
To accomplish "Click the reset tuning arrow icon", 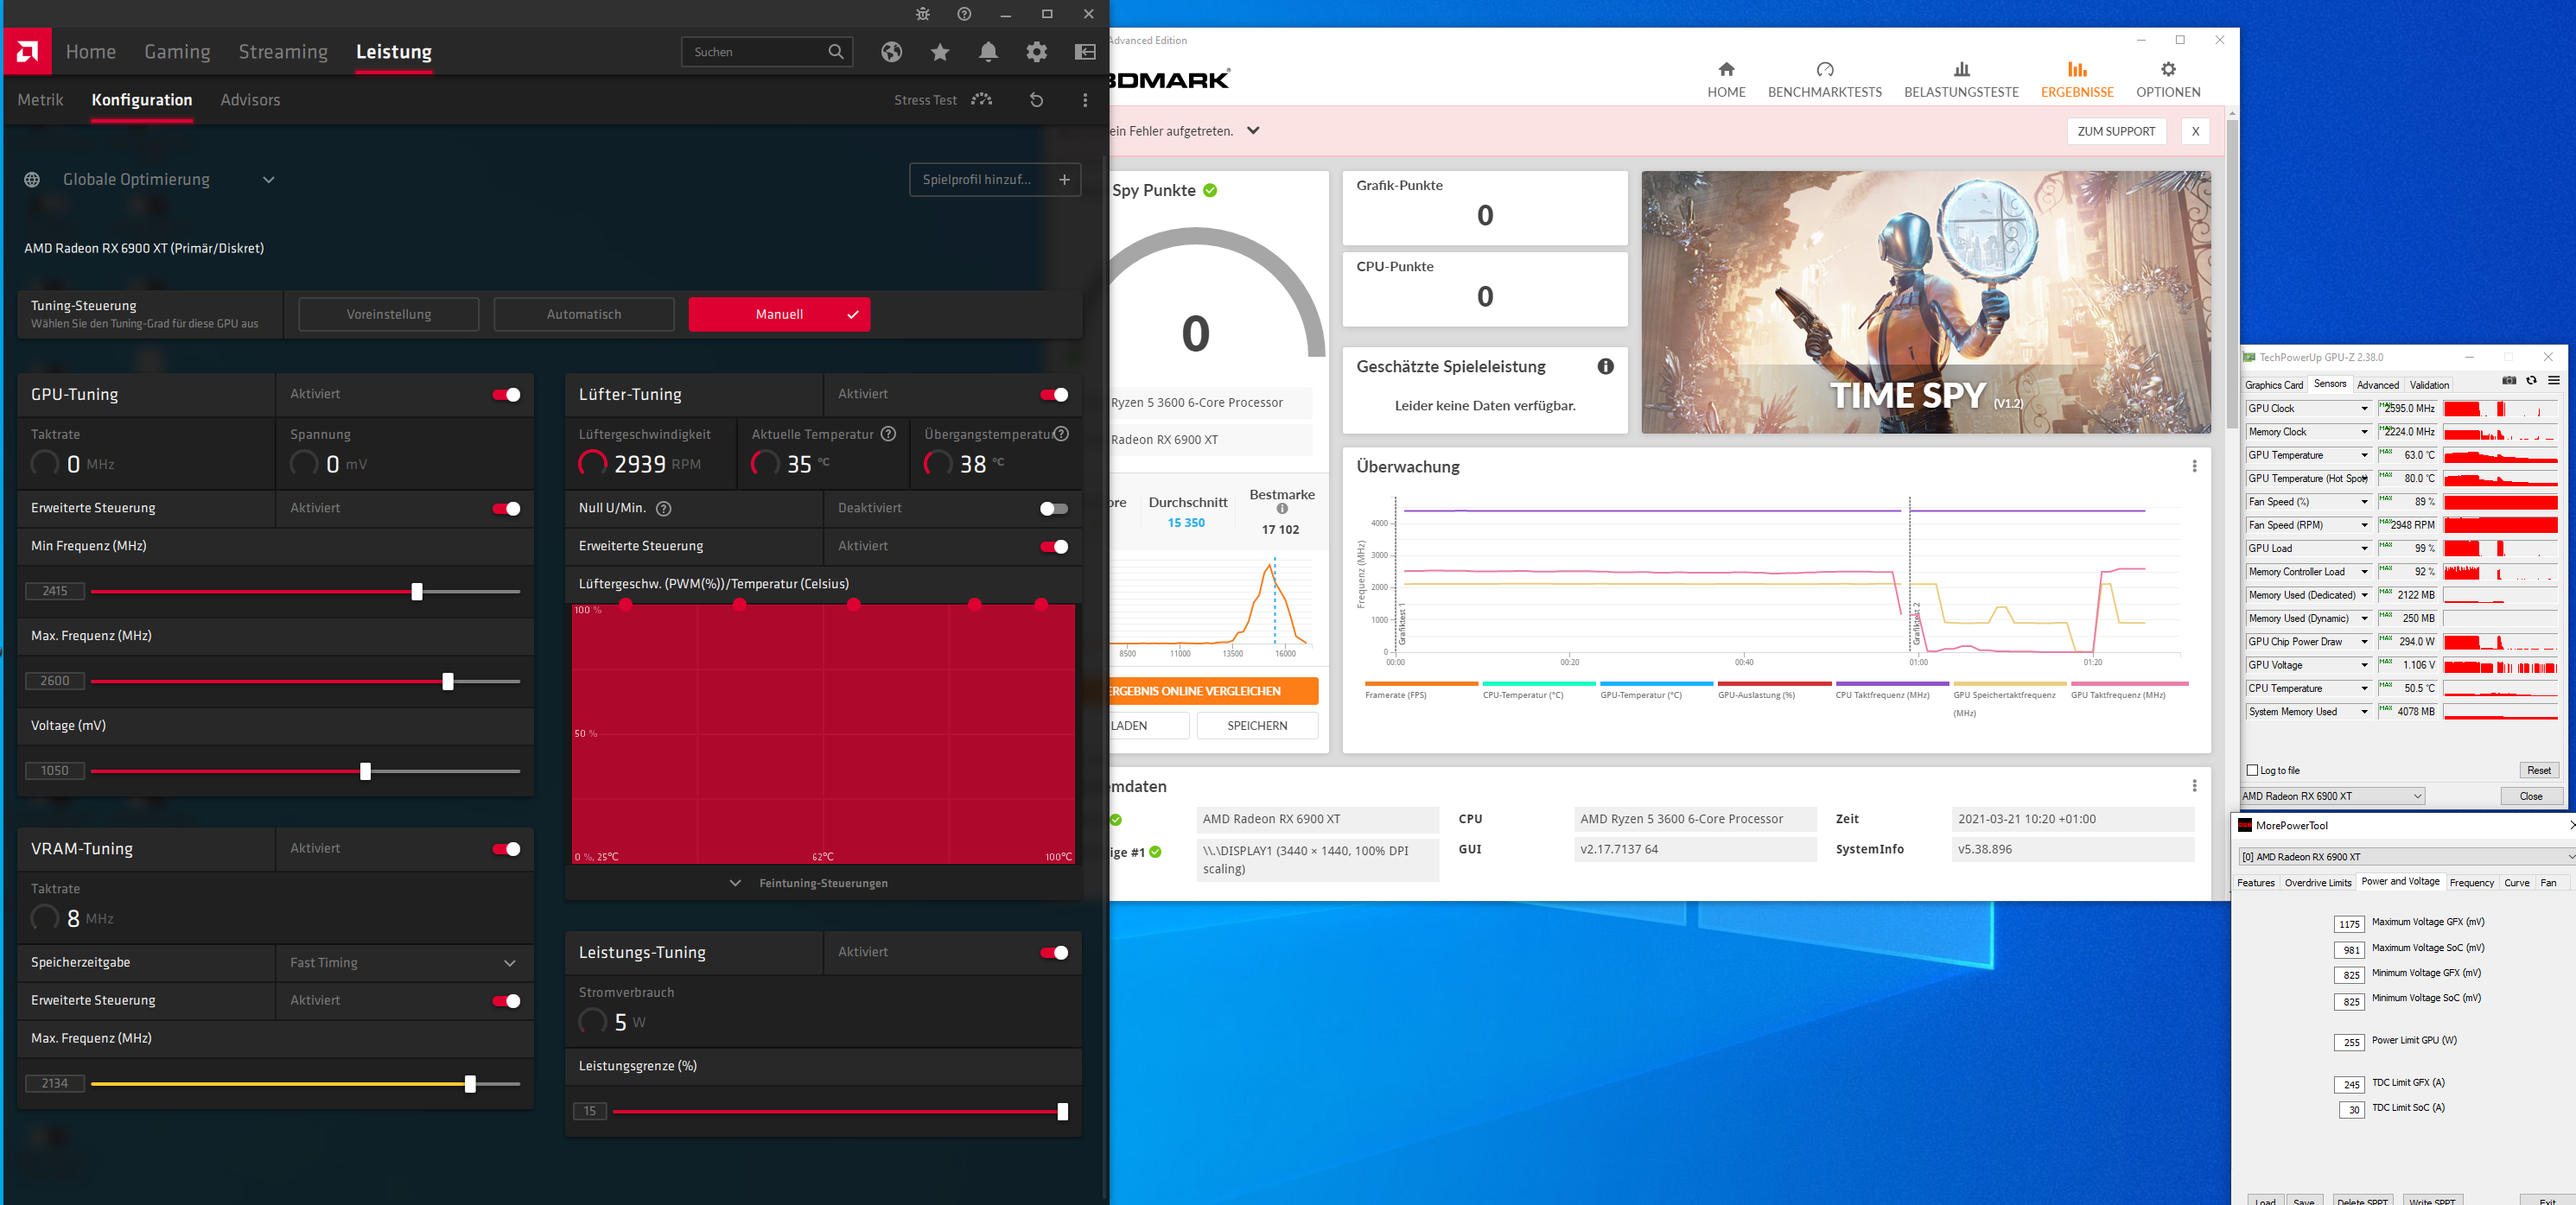I will (1036, 100).
